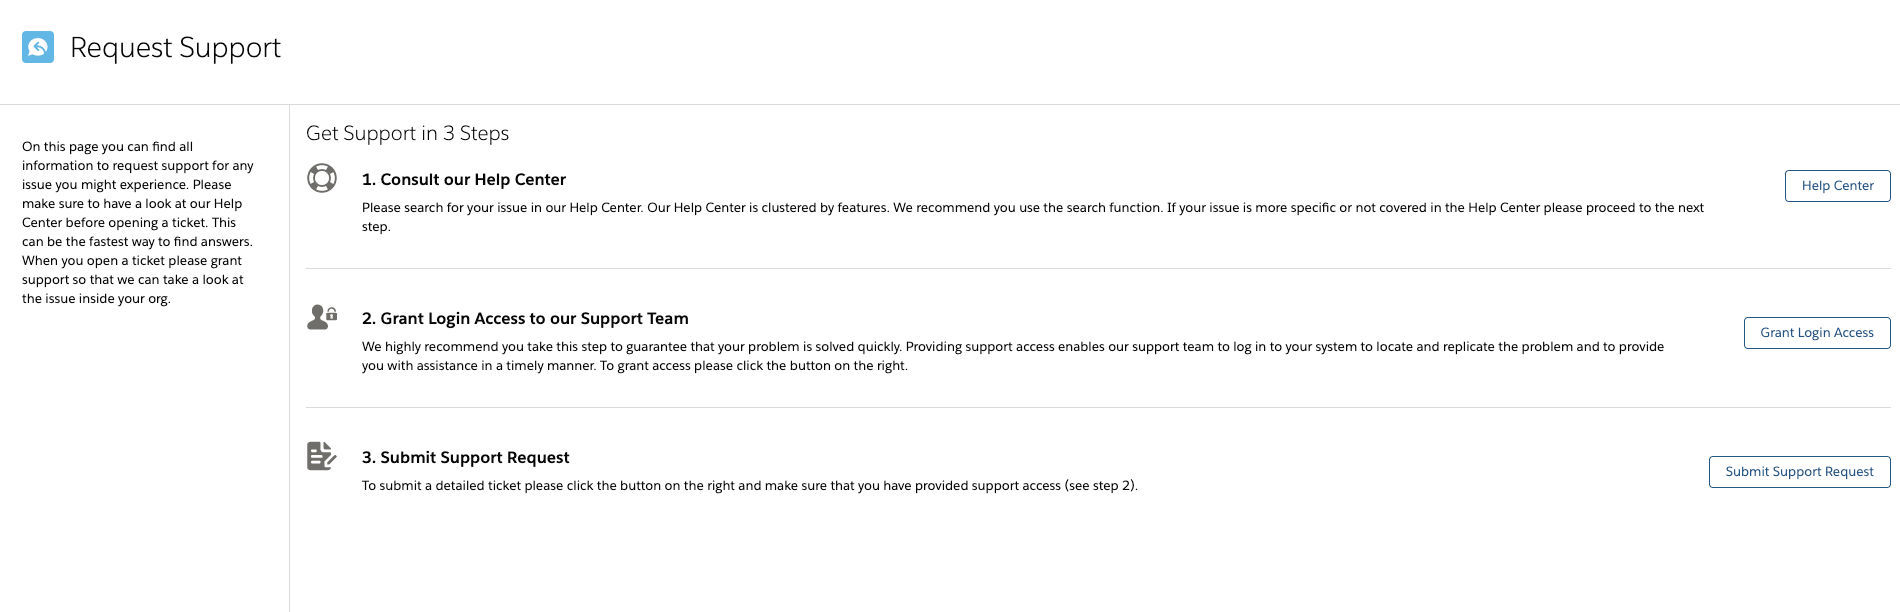Click the document-with-pencil icon beside step 3

pos(321,456)
